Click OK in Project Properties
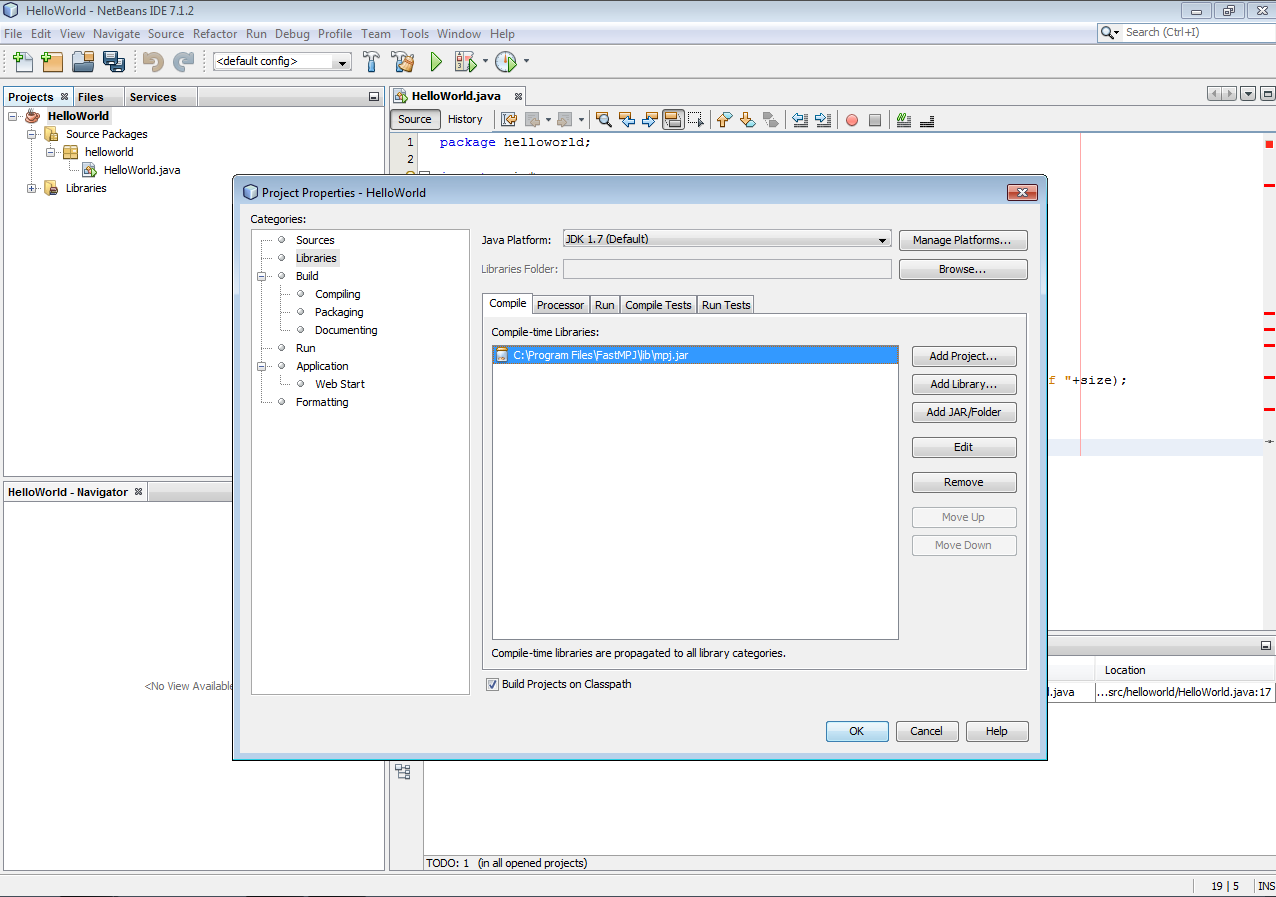1276x897 pixels. pos(857,731)
